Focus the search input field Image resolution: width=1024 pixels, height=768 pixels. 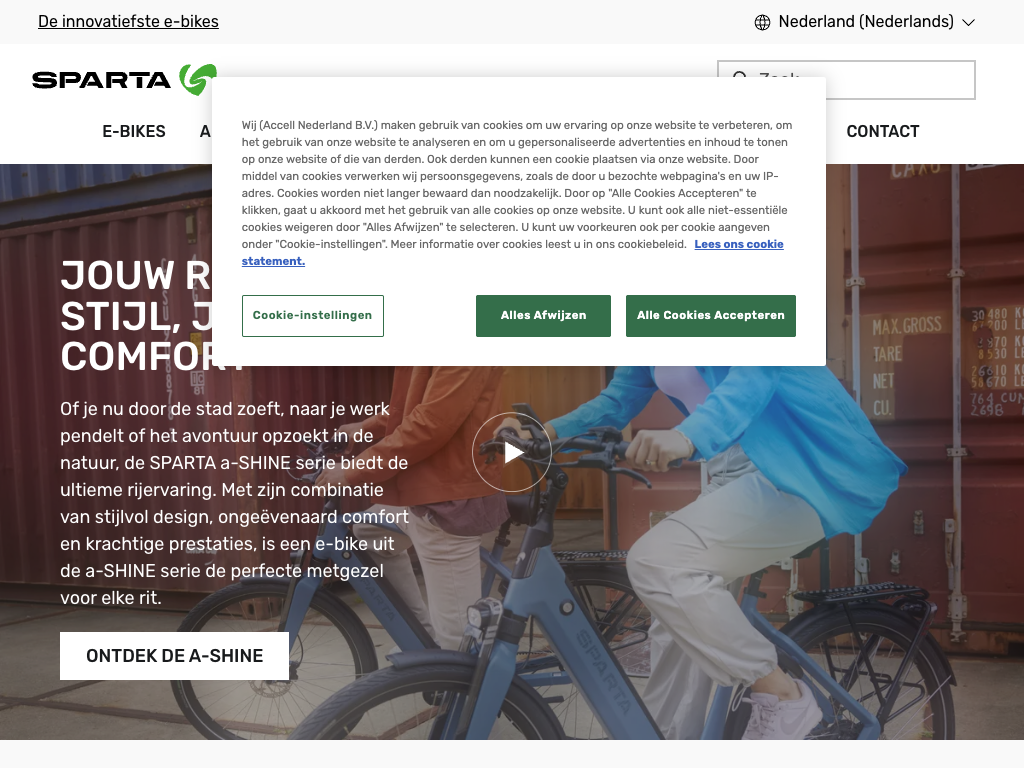846,80
